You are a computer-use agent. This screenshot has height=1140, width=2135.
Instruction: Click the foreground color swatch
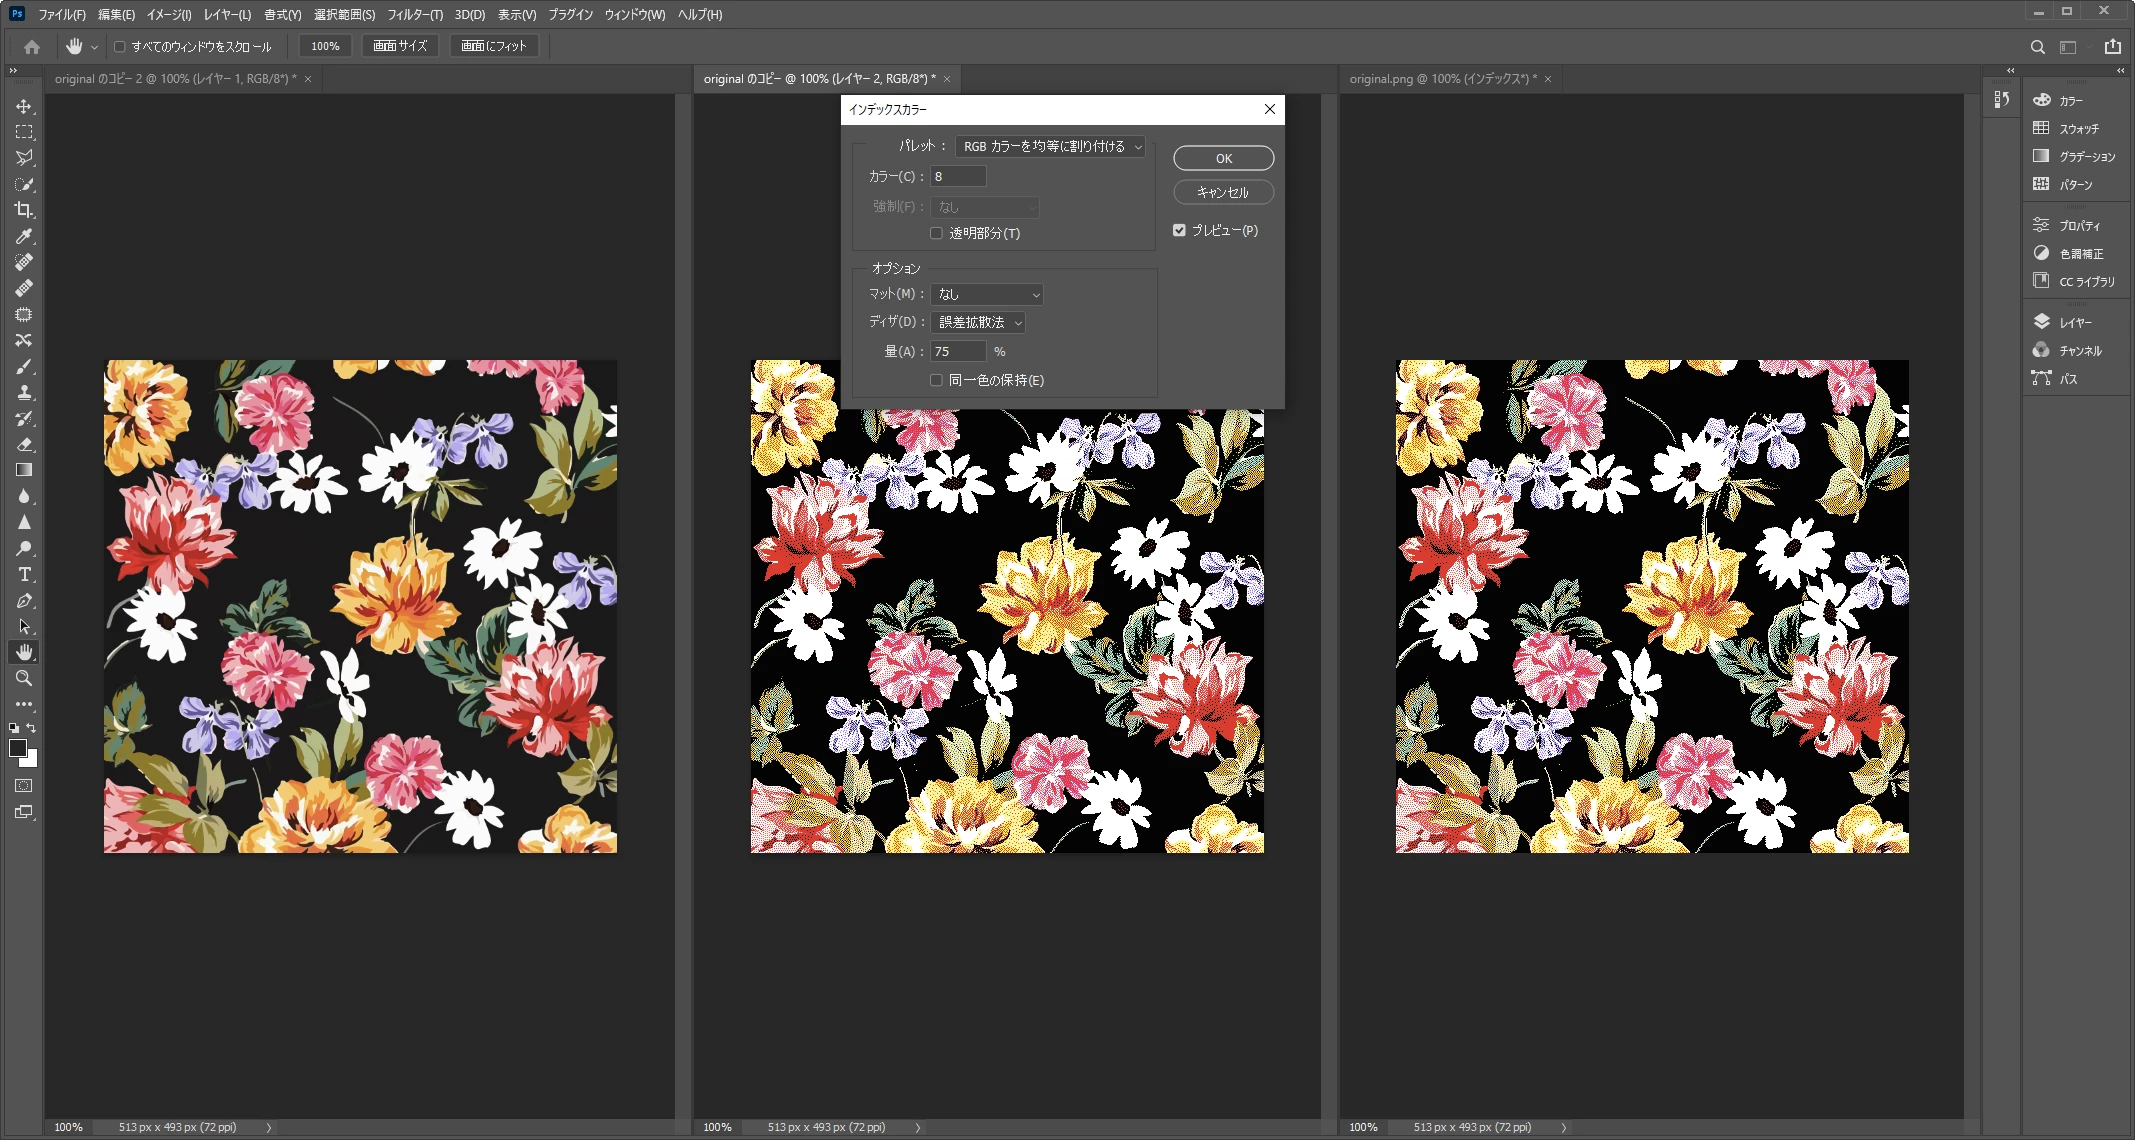[x=18, y=748]
